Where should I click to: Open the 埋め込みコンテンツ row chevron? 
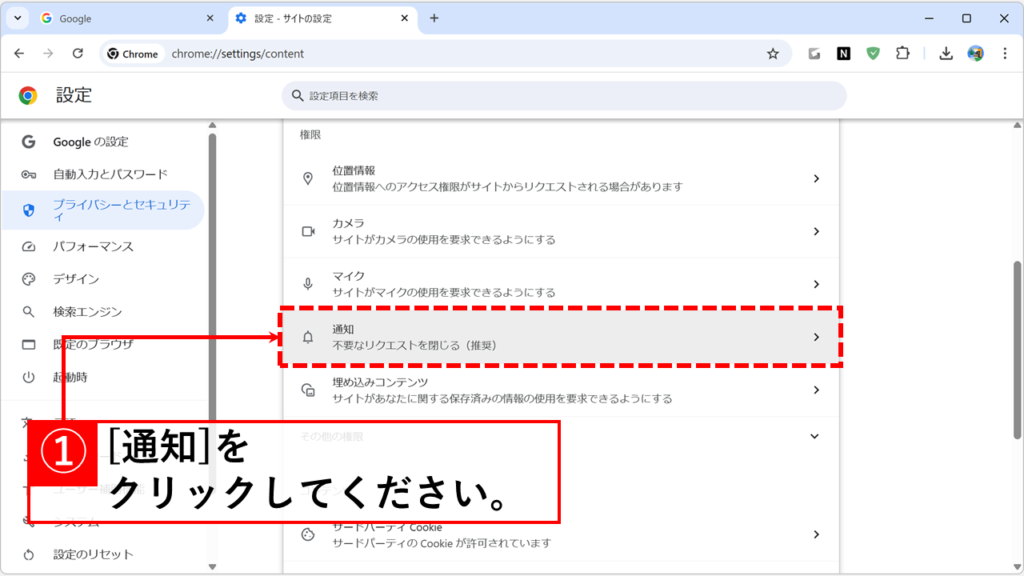point(816,390)
